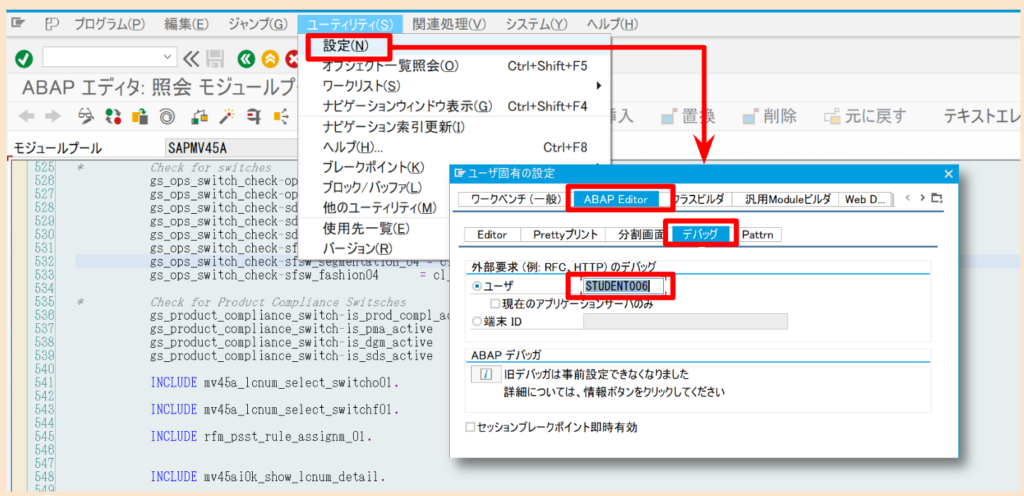
Task: Open ブロック/バッファ(L) submenu entry
Action: pos(374,187)
